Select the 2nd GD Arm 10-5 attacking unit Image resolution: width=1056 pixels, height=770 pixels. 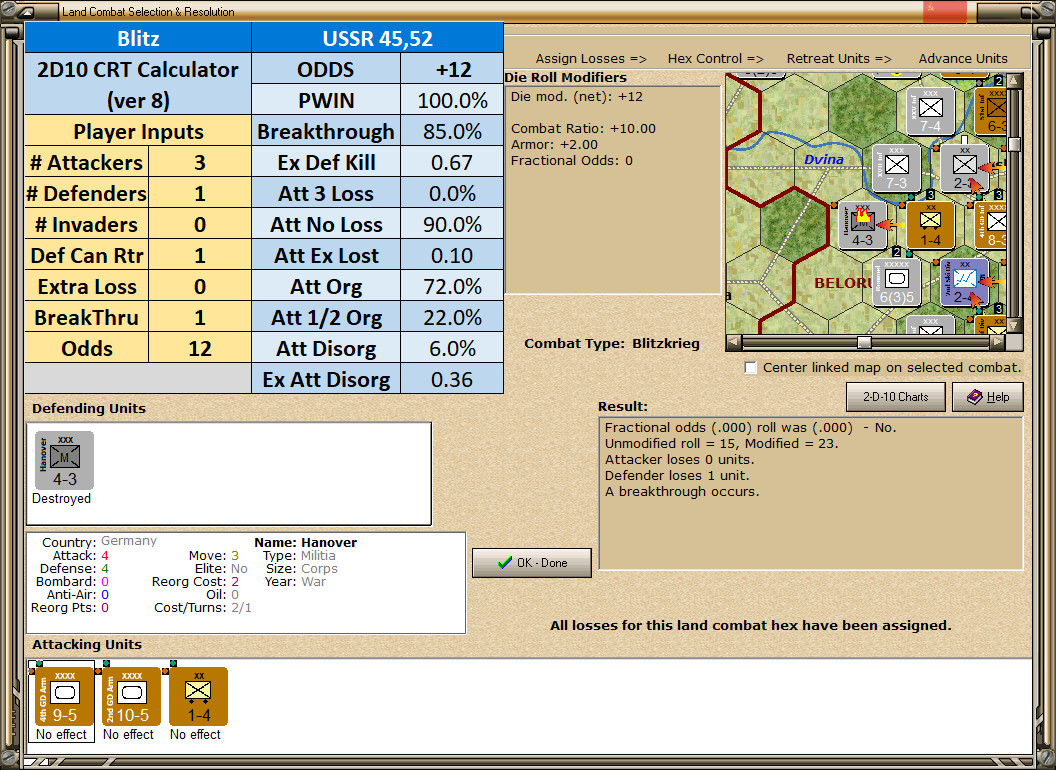(x=131, y=696)
